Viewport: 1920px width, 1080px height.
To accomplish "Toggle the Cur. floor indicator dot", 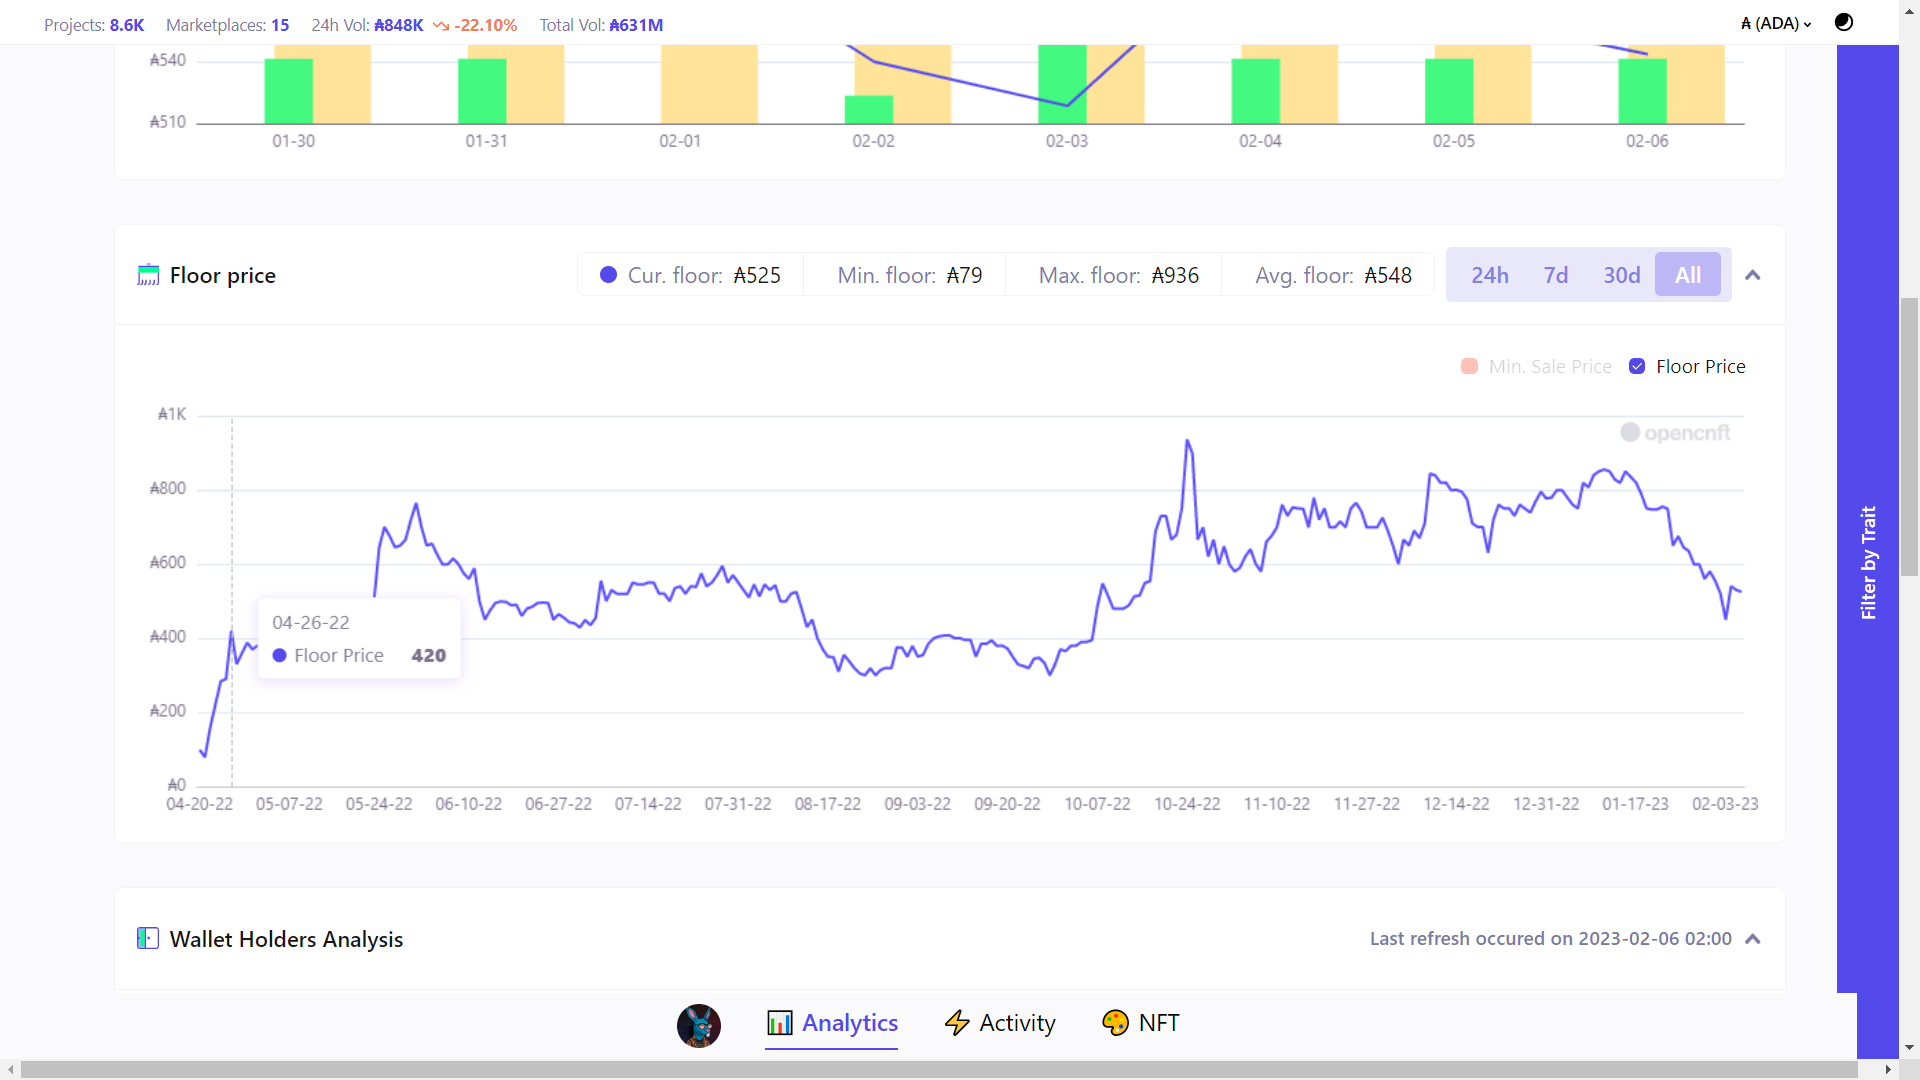I will pos(608,275).
